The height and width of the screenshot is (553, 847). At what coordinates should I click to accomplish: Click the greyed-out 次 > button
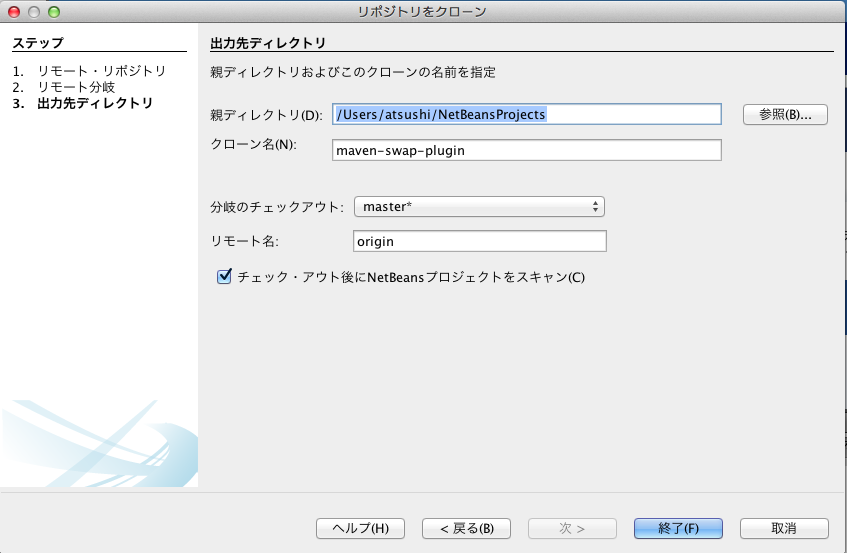pyautogui.click(x=571, y=528)
